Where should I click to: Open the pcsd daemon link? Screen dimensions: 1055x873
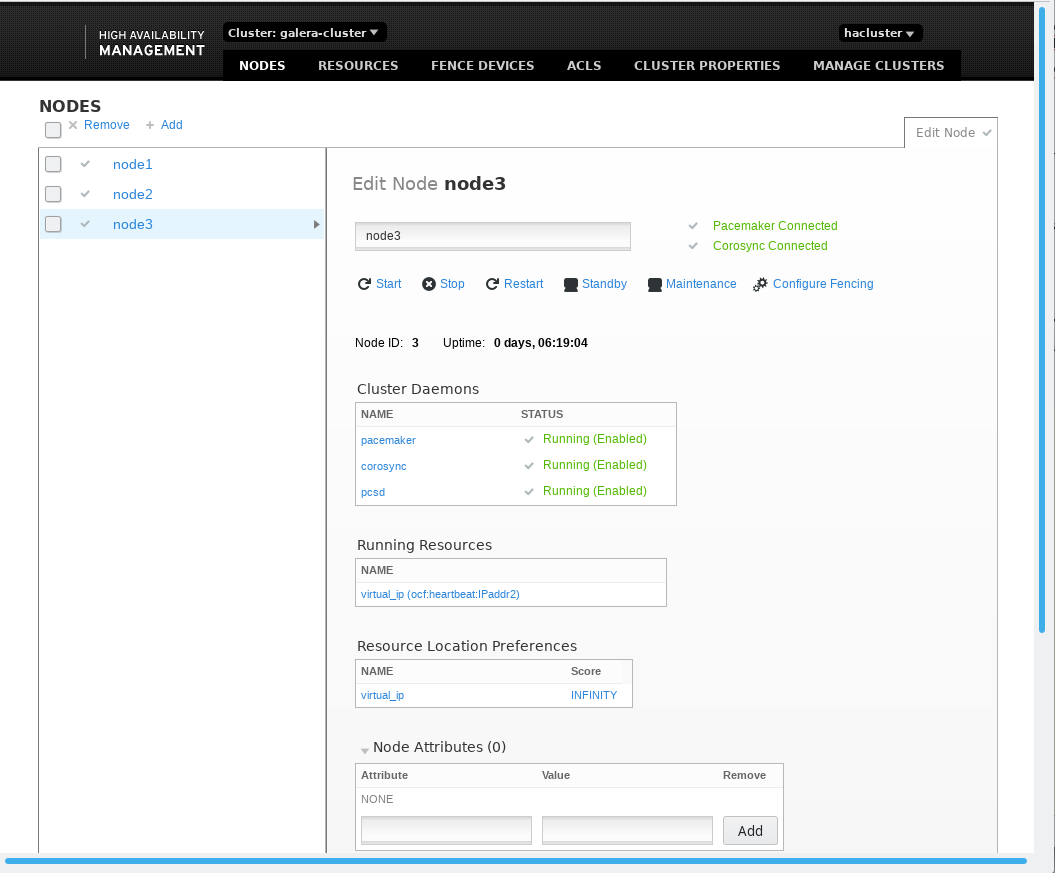tap(373, 492)
